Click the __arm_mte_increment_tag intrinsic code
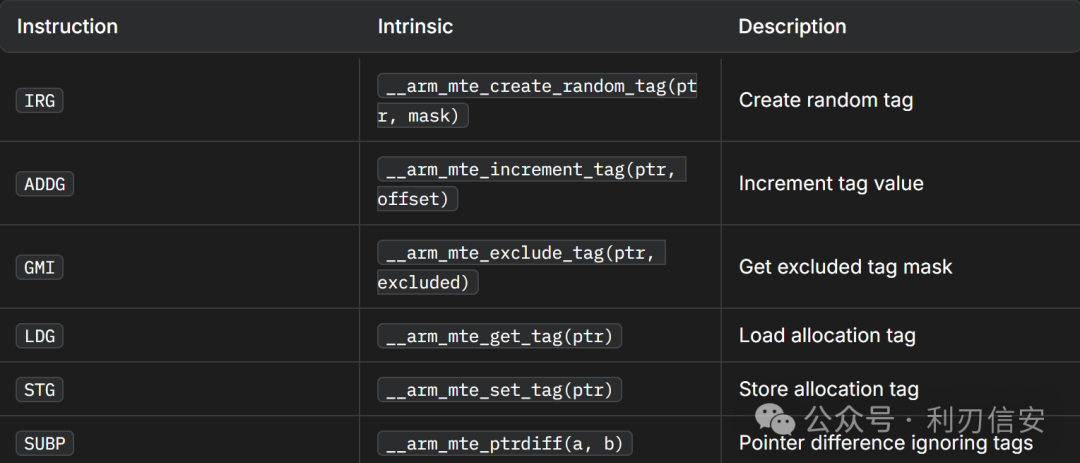Image resolution: width=1080 pixels, height=463 pixels. click(532, 184)
